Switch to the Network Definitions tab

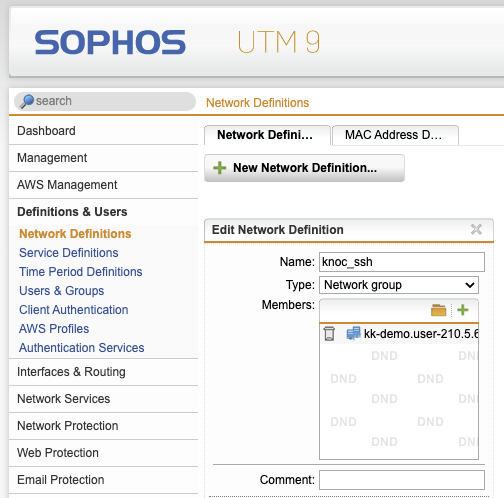[x=267, y=135]
